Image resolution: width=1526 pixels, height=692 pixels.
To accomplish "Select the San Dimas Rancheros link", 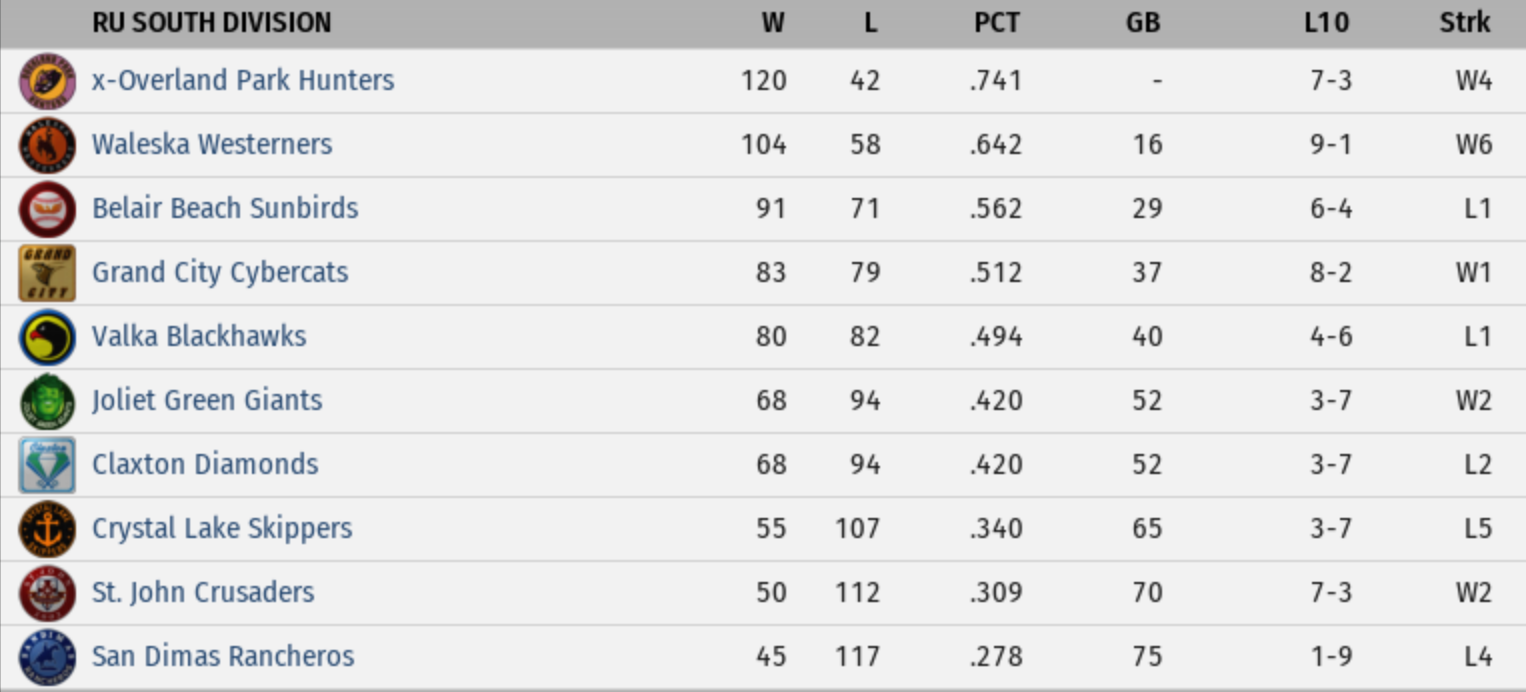I will [223, 656].
